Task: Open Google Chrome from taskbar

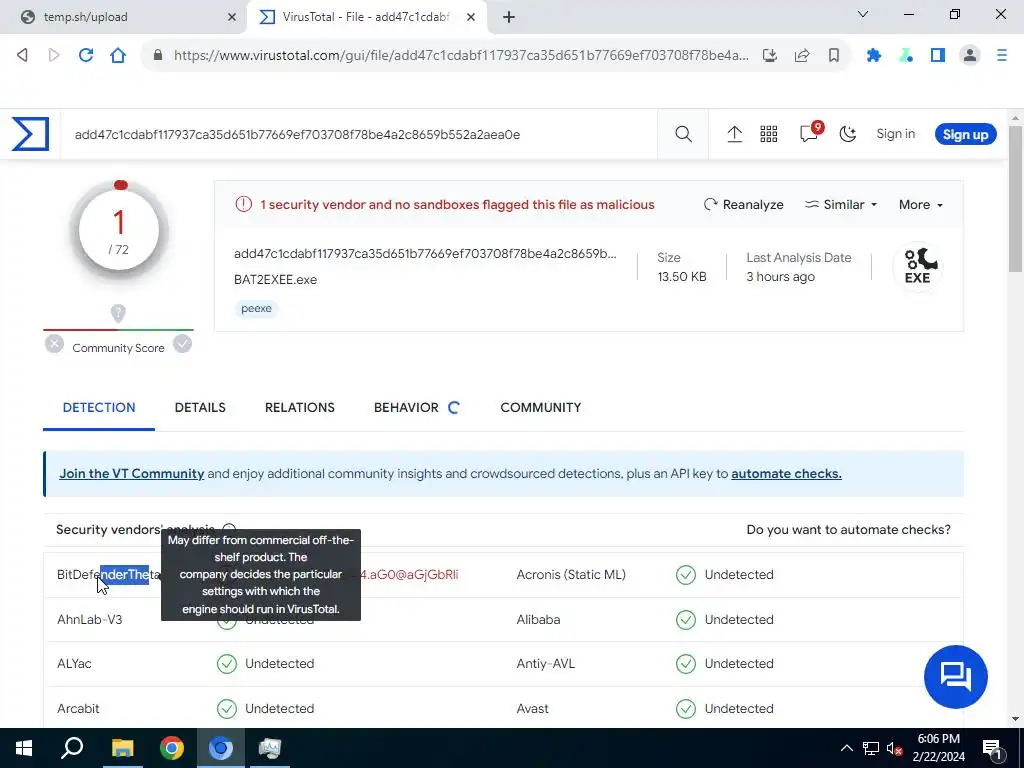Action: (172, 748)
